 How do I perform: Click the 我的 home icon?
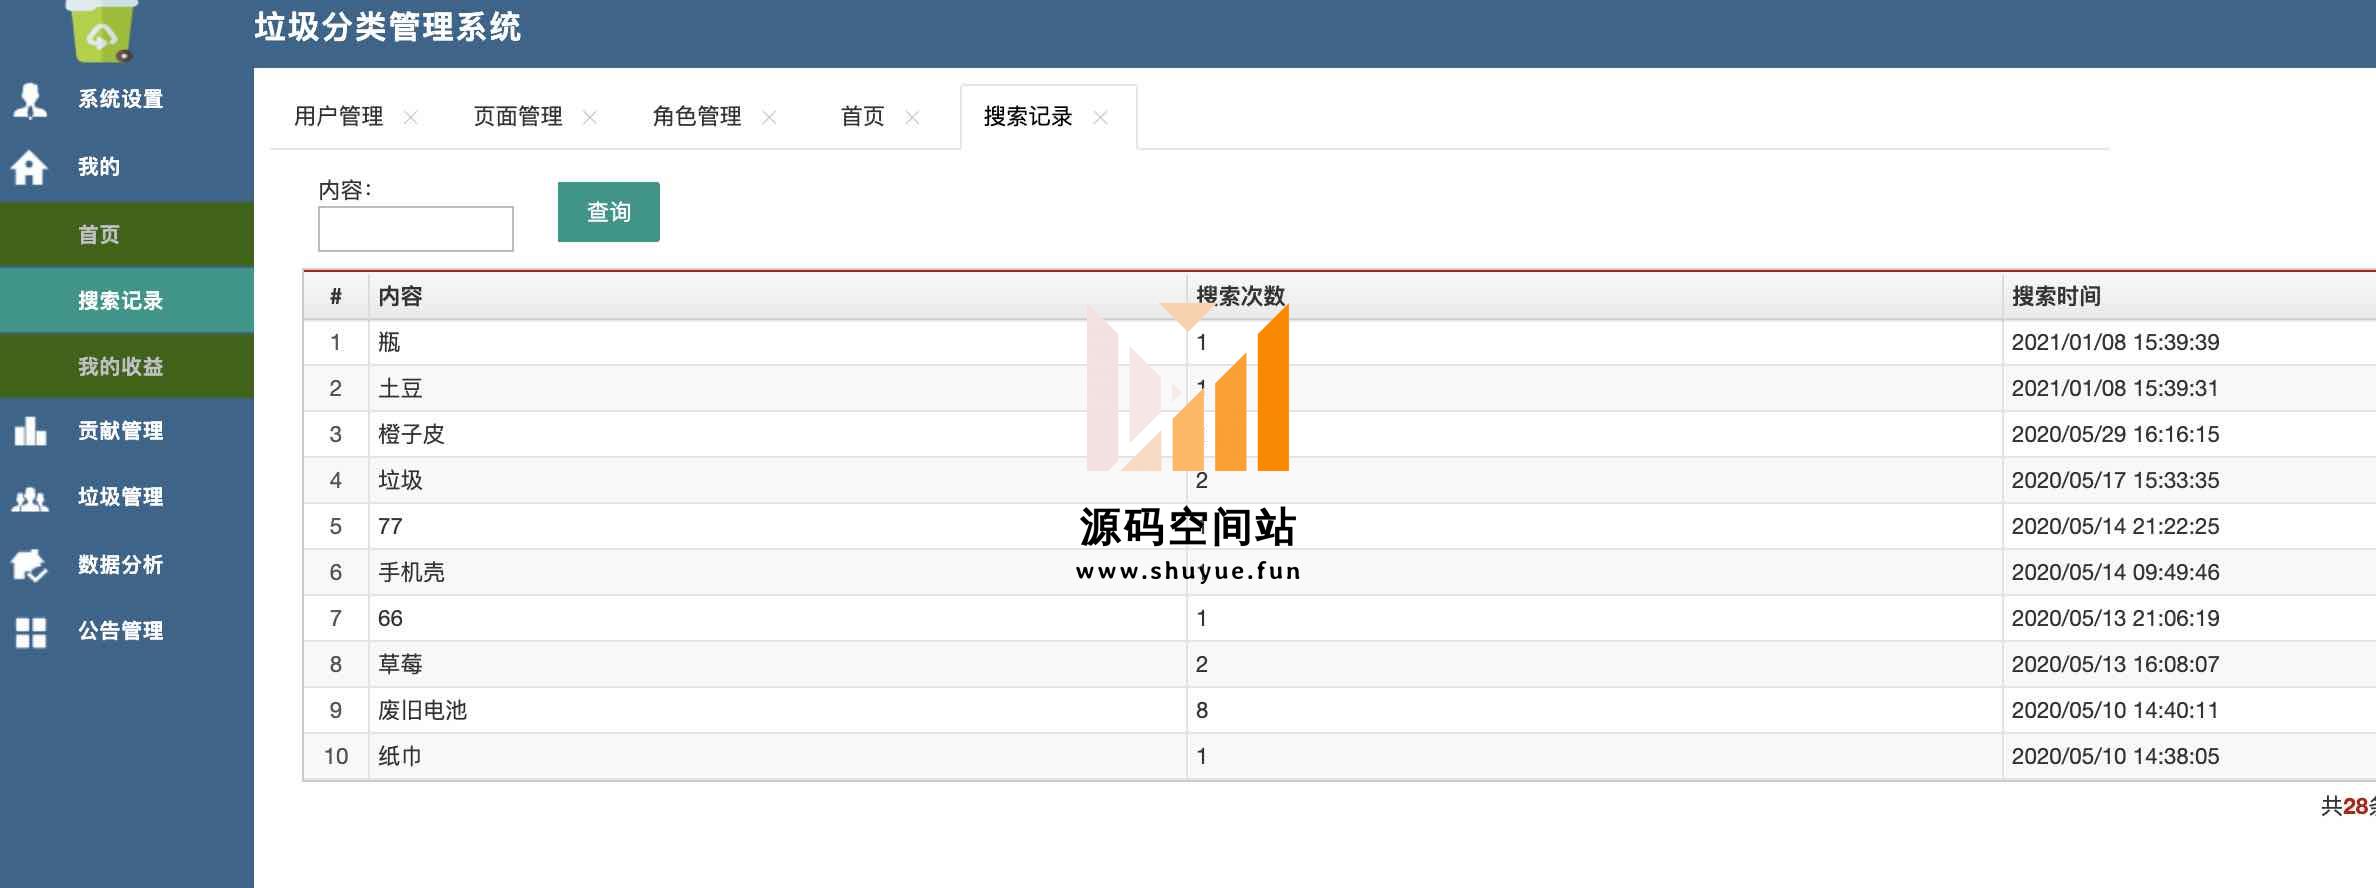pos(30,167)
